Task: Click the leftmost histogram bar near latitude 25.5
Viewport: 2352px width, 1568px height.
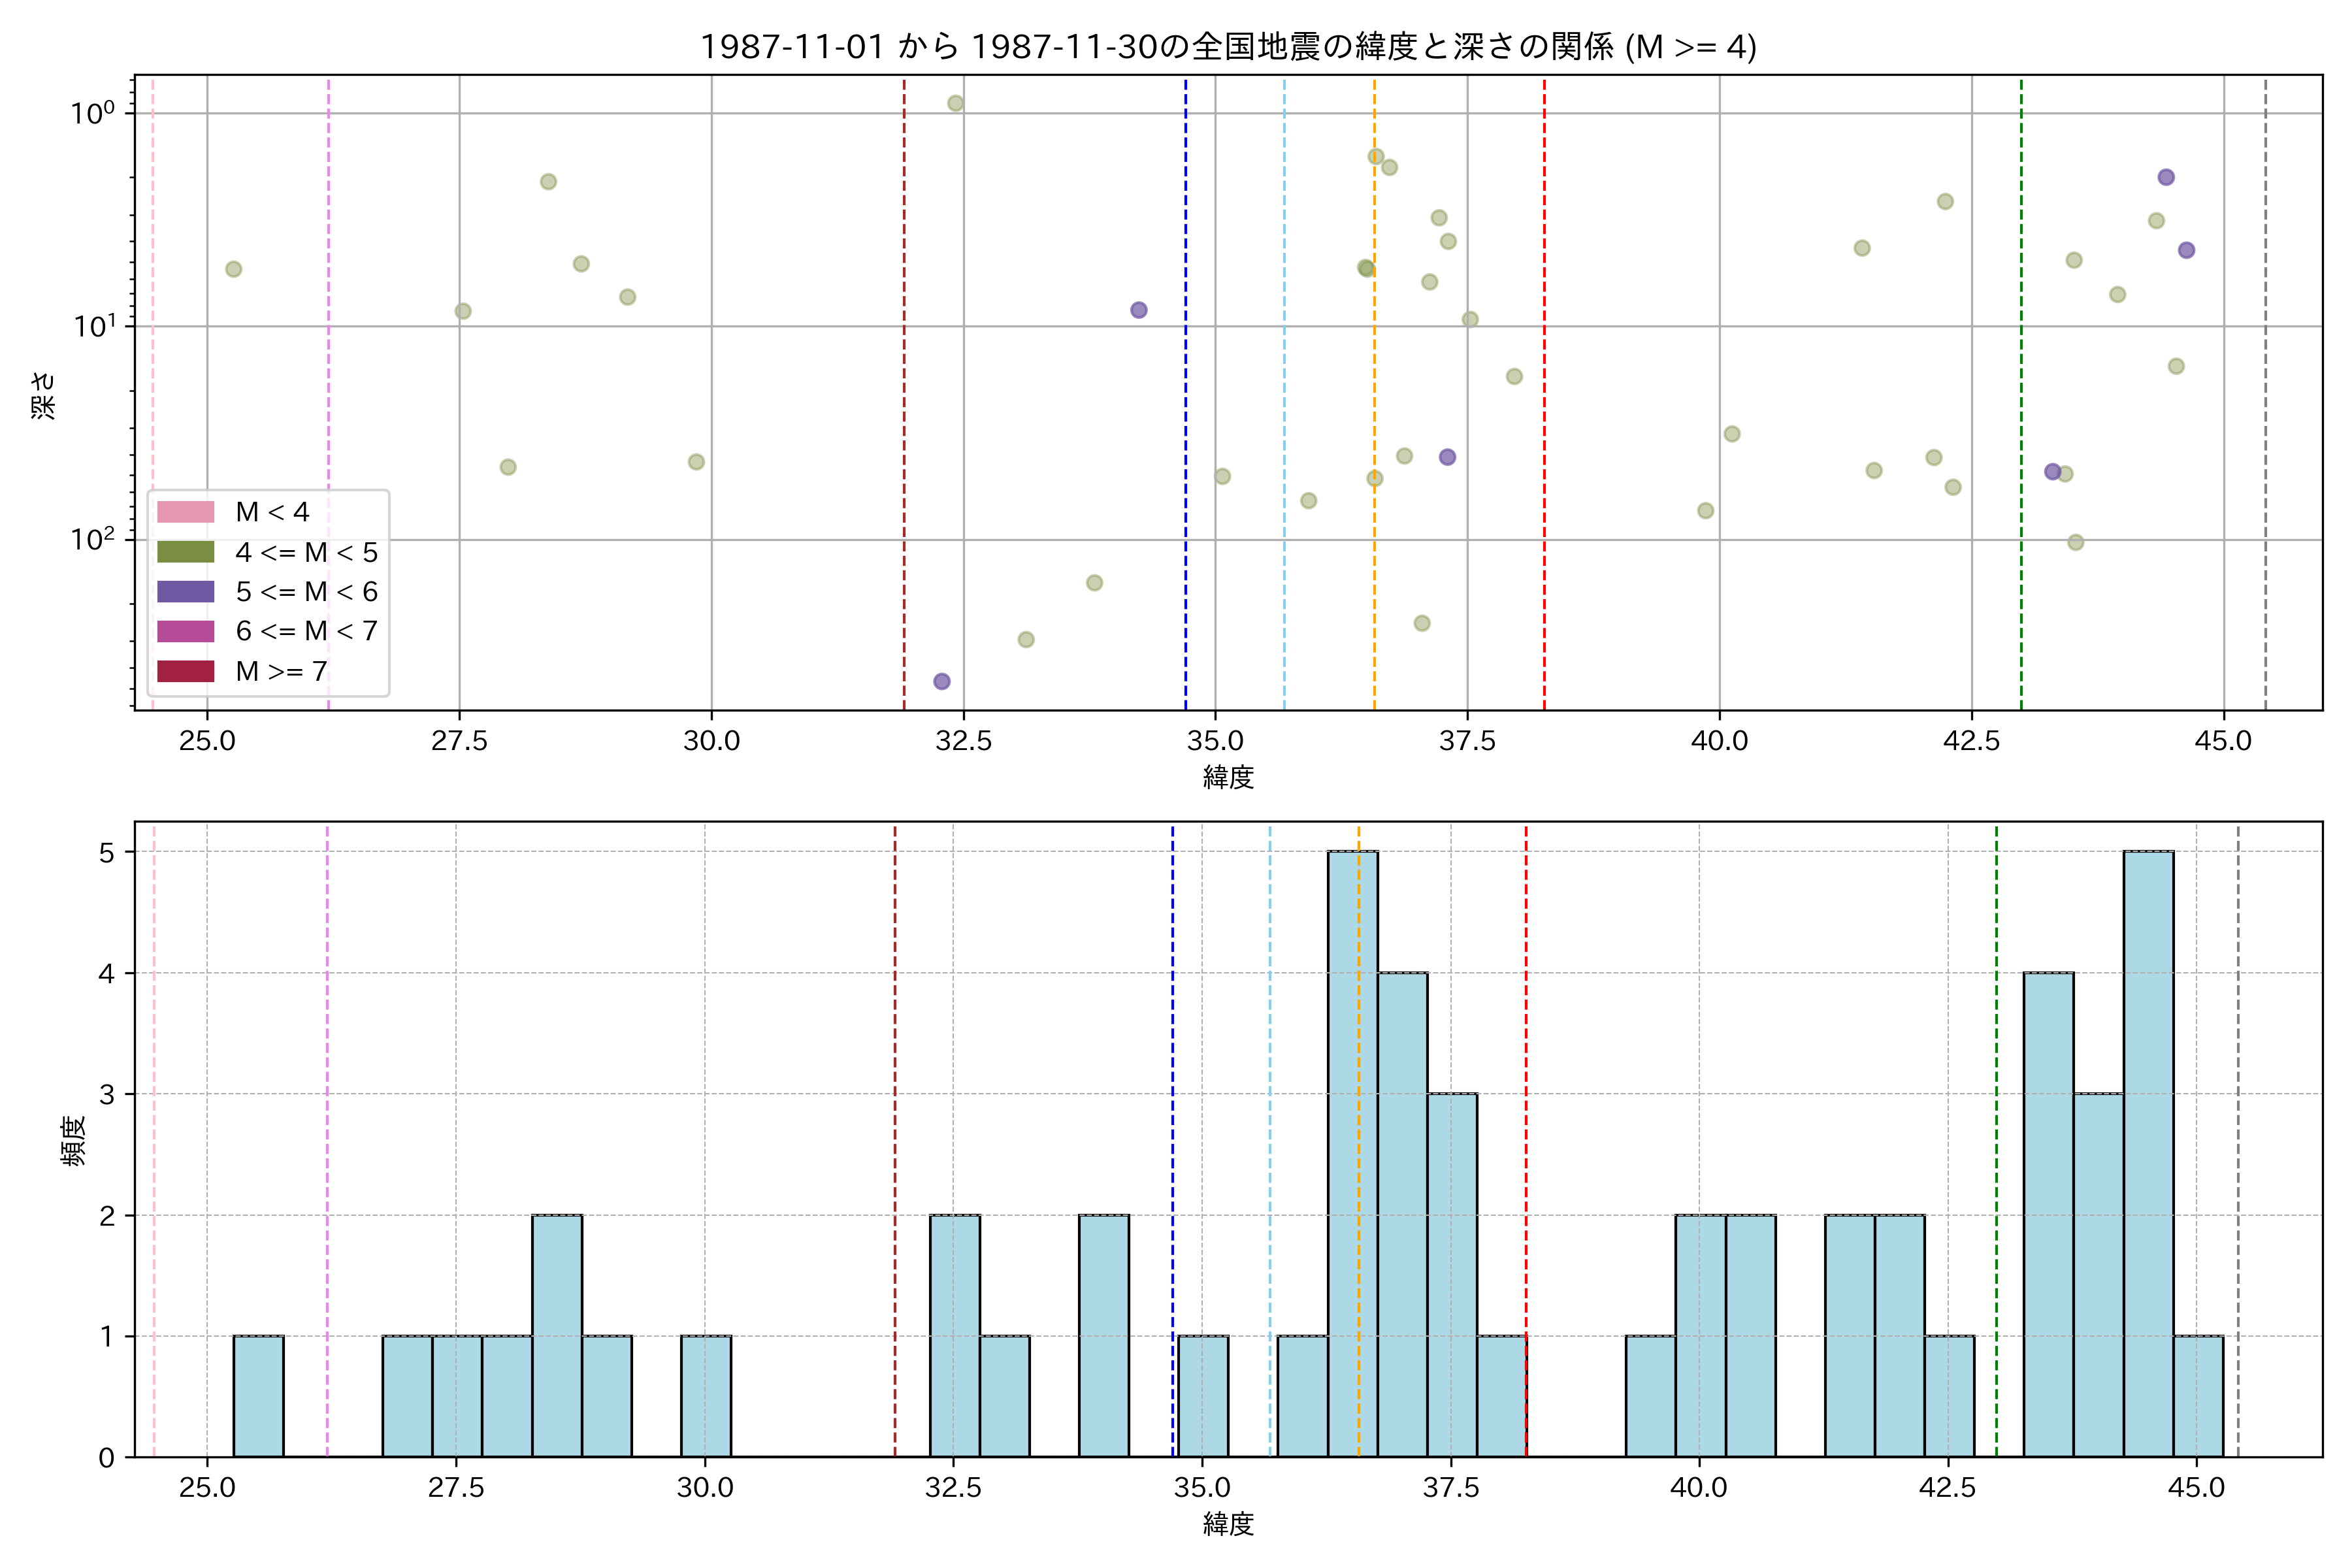Action: 258,1396
